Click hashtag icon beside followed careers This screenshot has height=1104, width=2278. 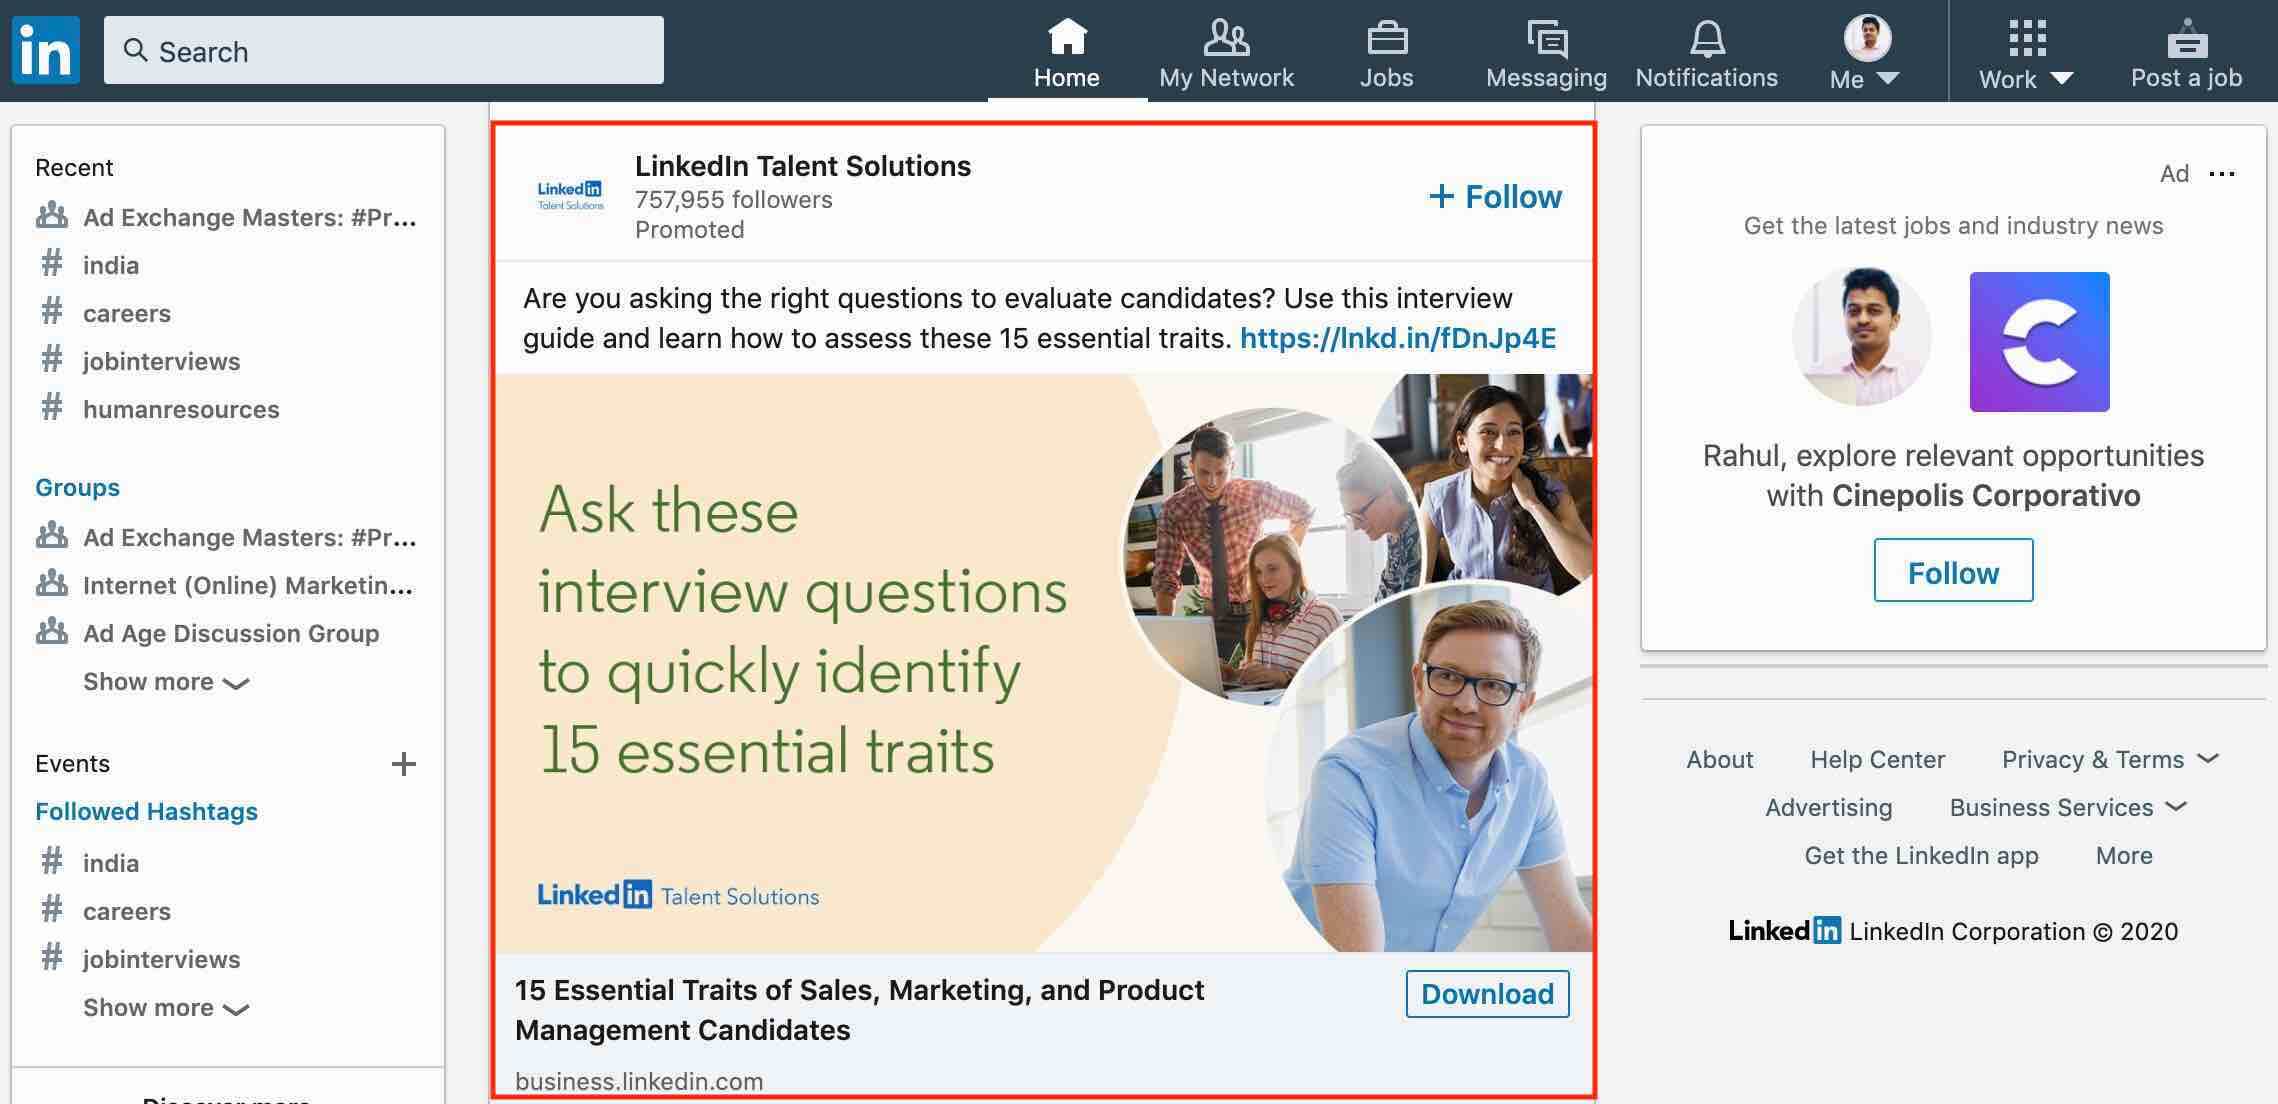pyautogui.click(x=52, y=911)
